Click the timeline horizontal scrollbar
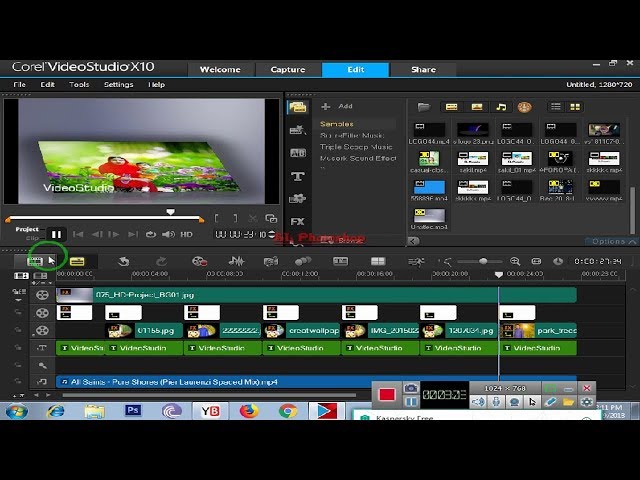The width and height of the screenshot is (640, 480). 209,395
